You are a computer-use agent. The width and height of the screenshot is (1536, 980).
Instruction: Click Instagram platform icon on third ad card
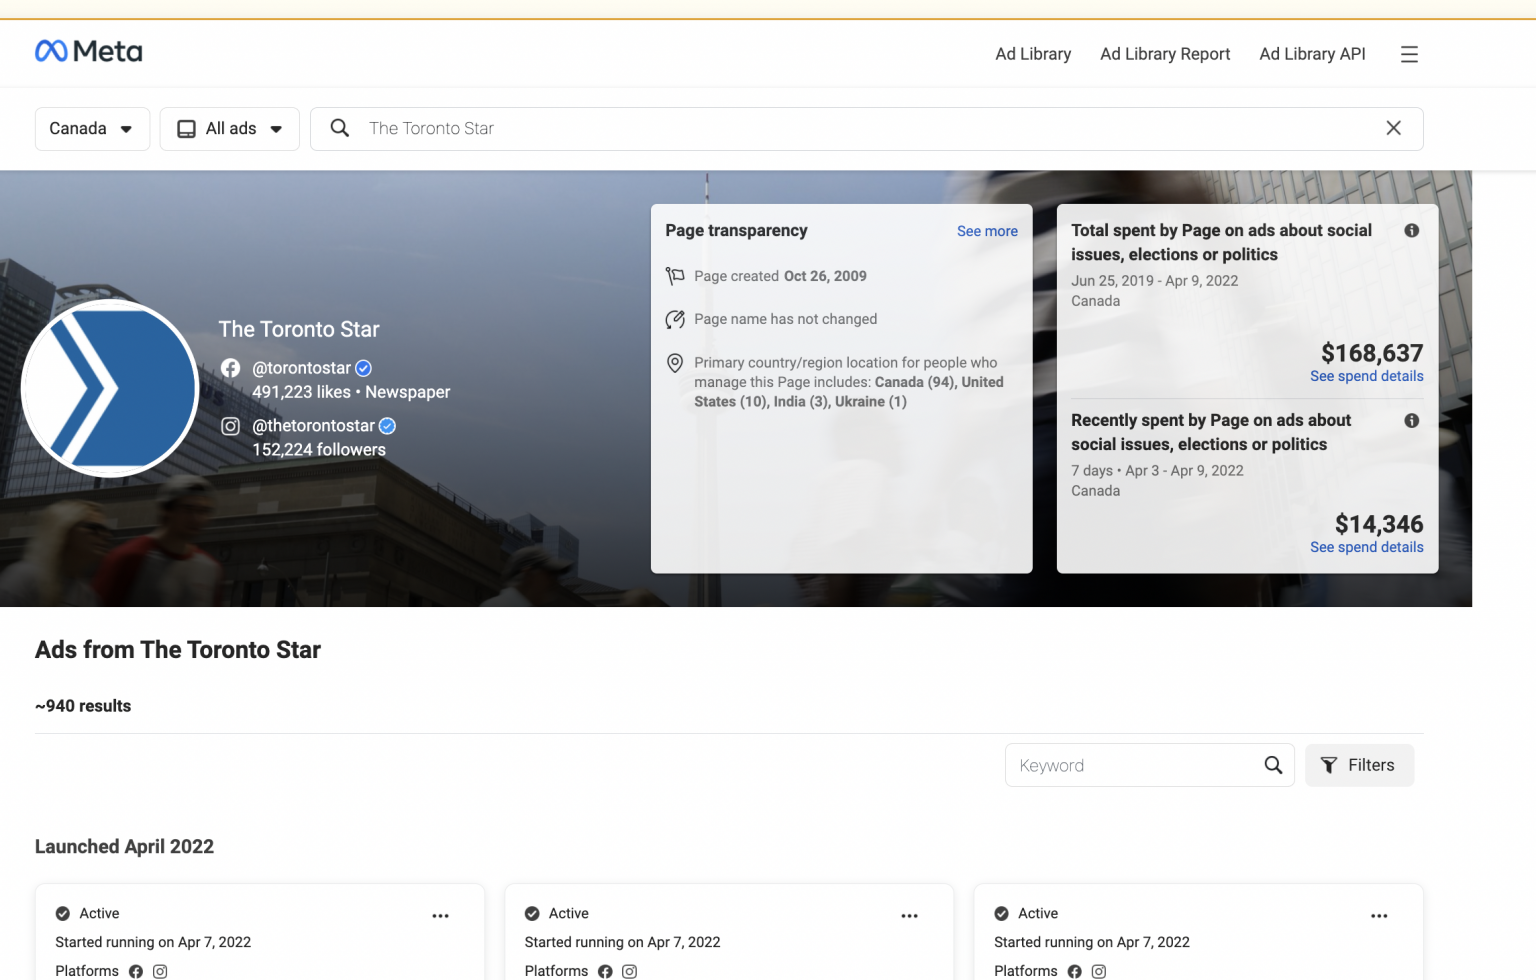click(1099, 971)
